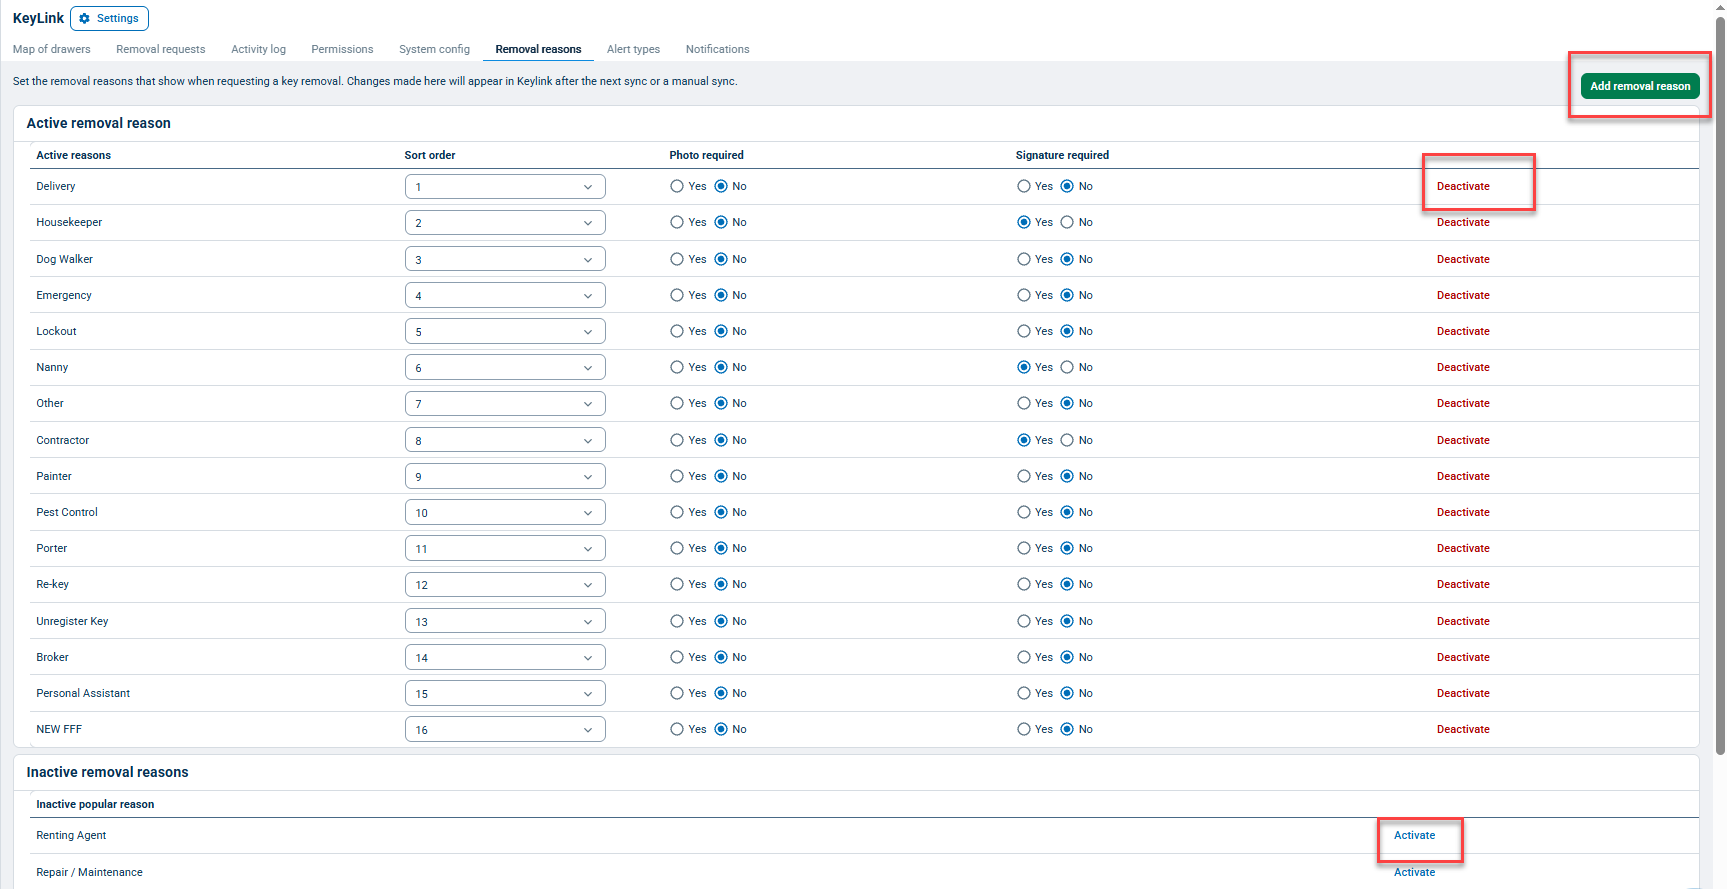1727x889 pixels.
Task: Click the Personal Assistant reason name
Action: click(83, 693)
